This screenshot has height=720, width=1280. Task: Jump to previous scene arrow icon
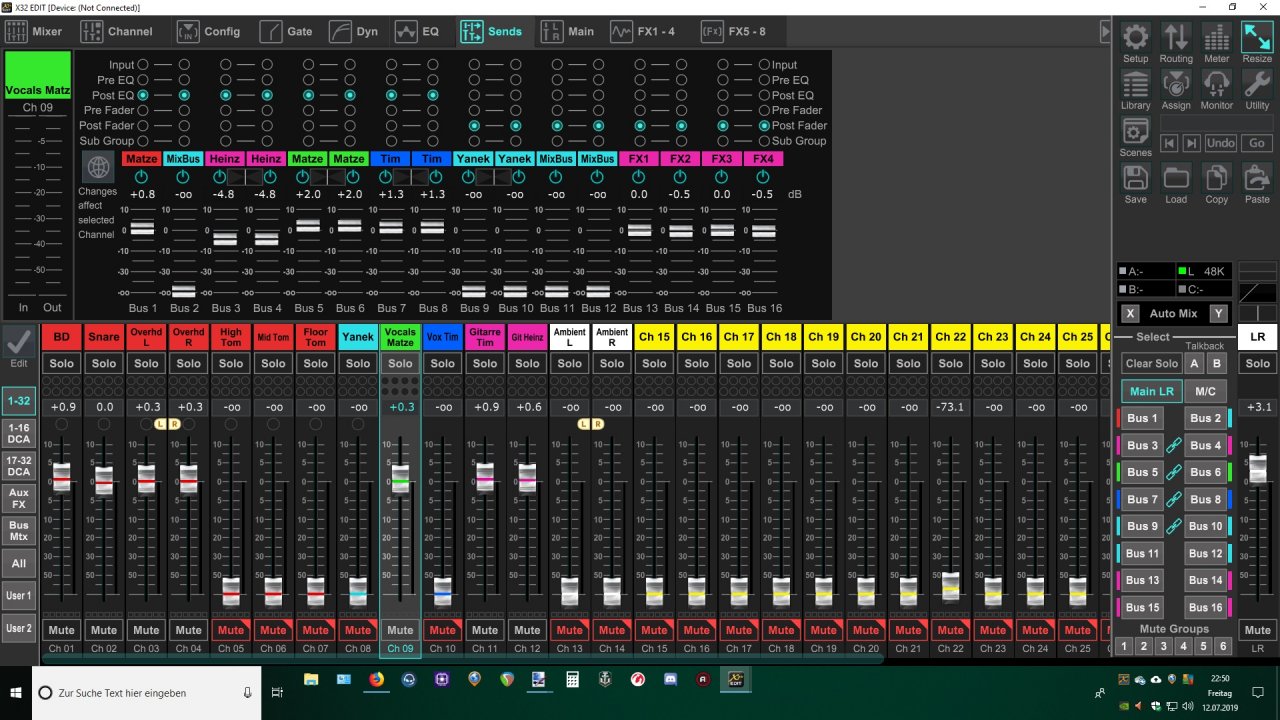click(1169, 143)
